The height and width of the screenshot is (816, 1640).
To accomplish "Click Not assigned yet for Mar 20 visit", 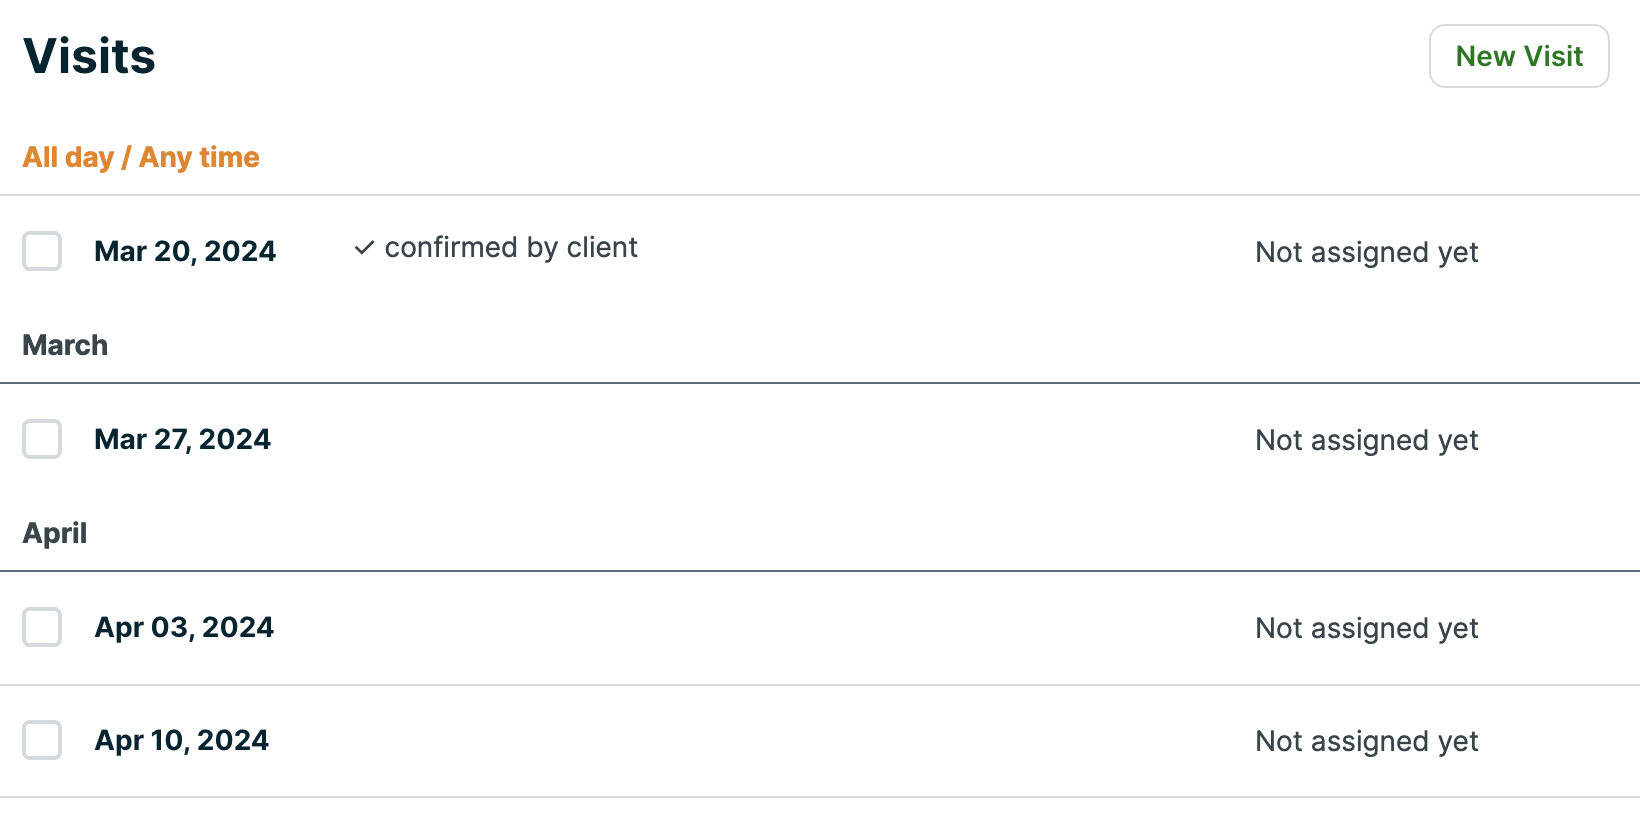I will (x=1366, y=252).
